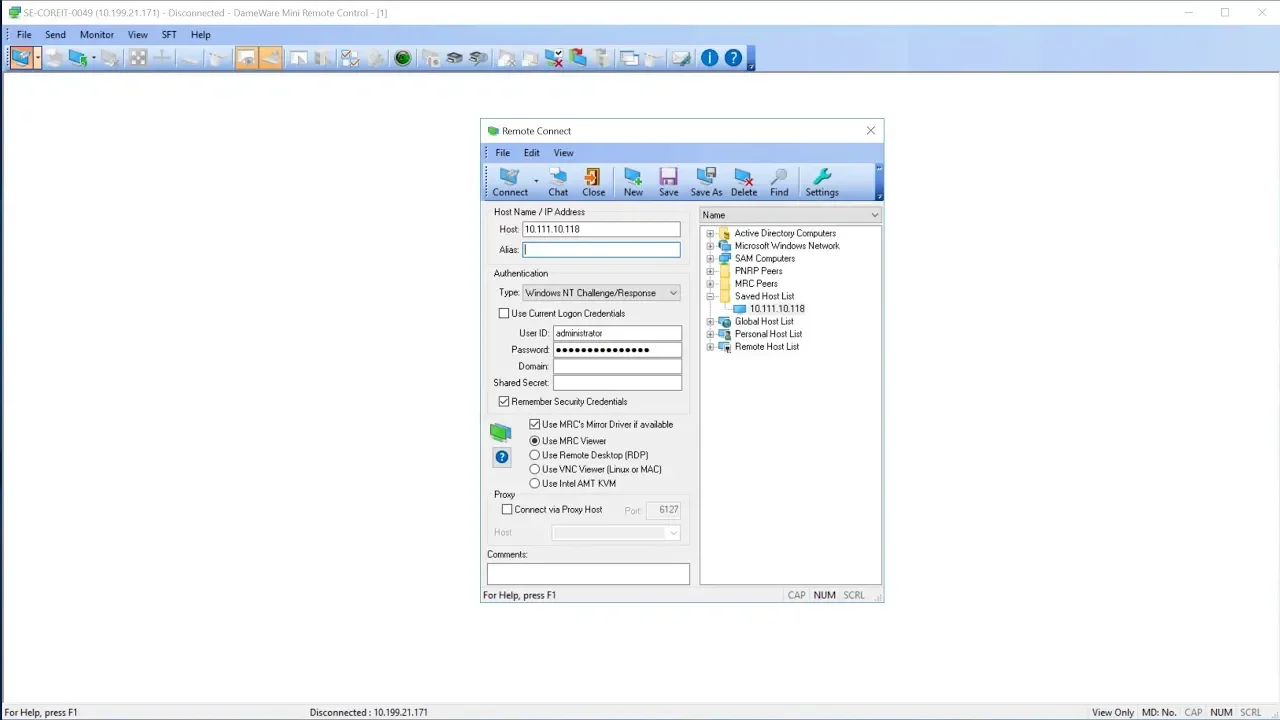The width and height of the screenshot is (1280, 720).
Task: Expand Global Host List node
Action: pyautogui.click(x=710, y=322)
